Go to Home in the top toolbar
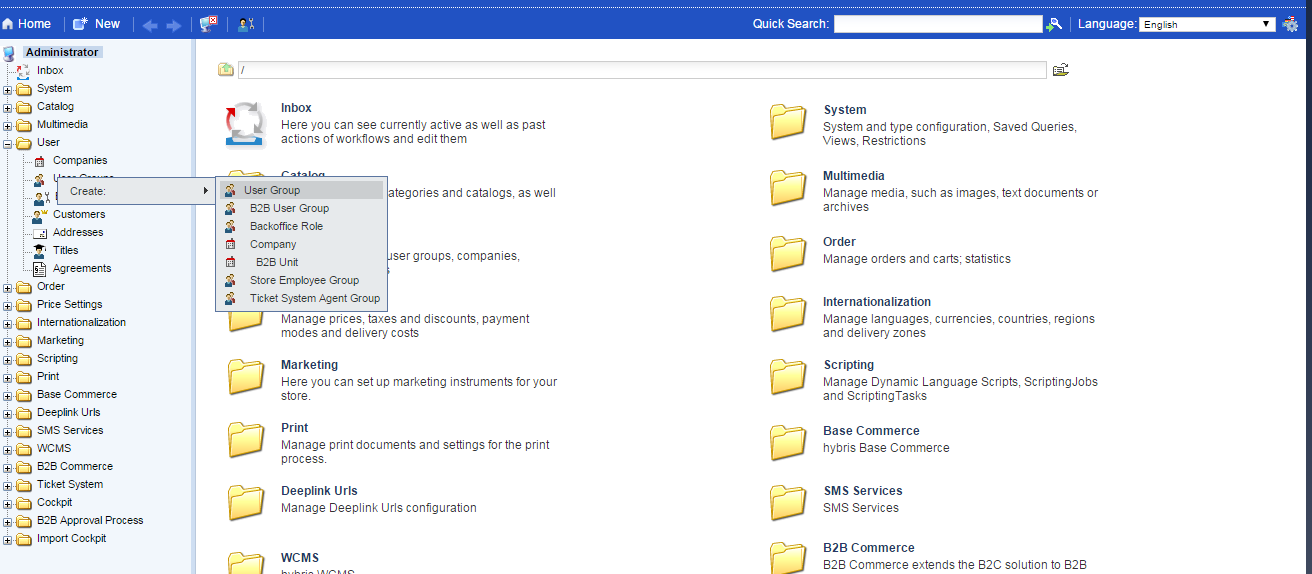Viewport: 1312px width, 574px height. tap(27, 24)
